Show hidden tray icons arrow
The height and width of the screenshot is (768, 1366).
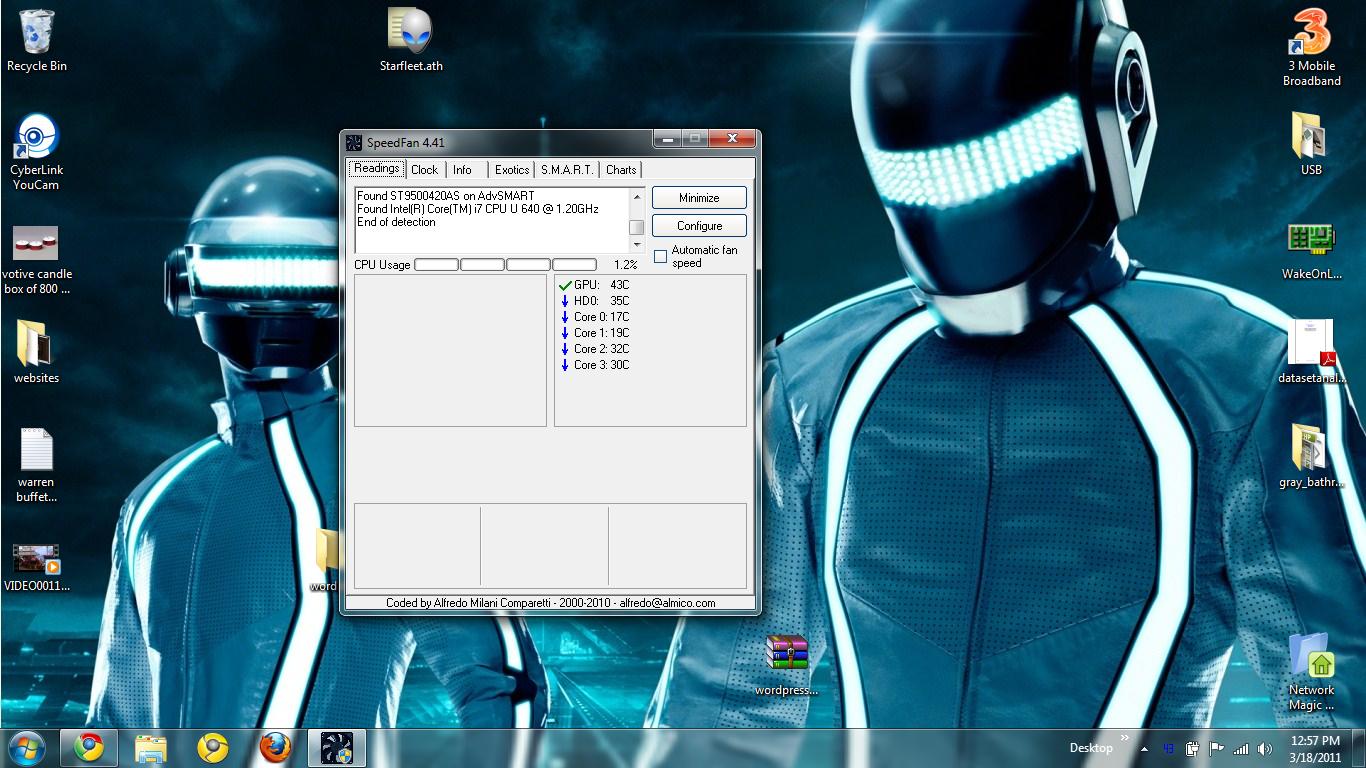pyautogui.click(x=1144, y=748)
